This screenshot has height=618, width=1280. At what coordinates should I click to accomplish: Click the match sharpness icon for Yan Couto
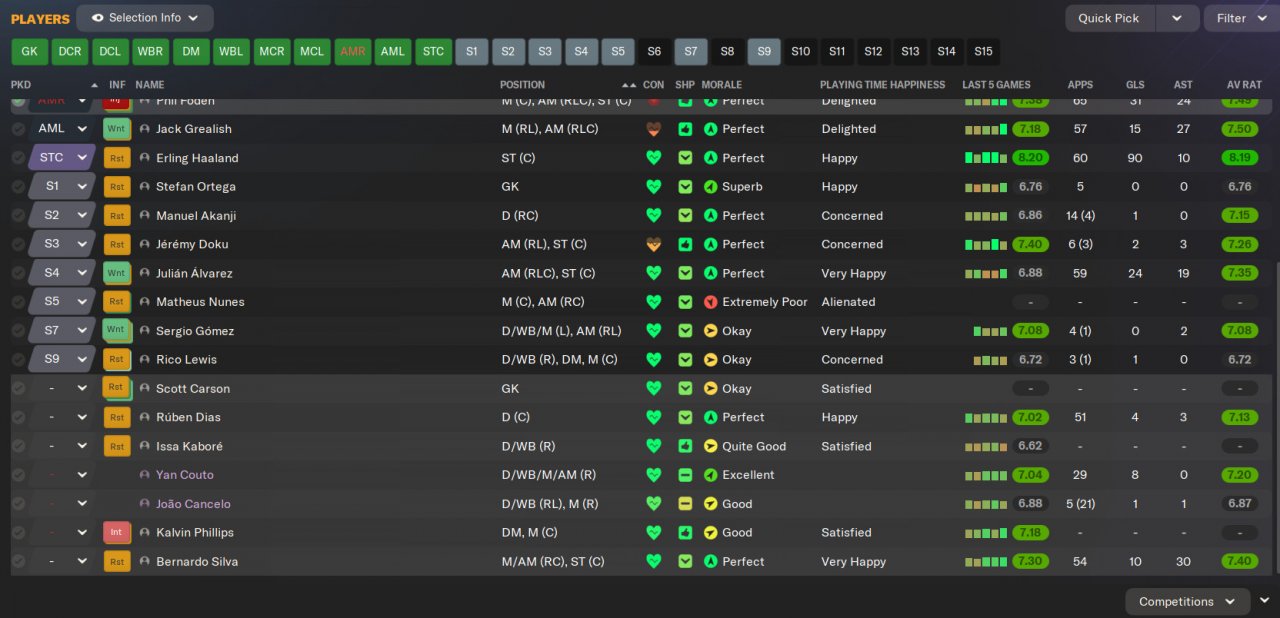point(685,475)
